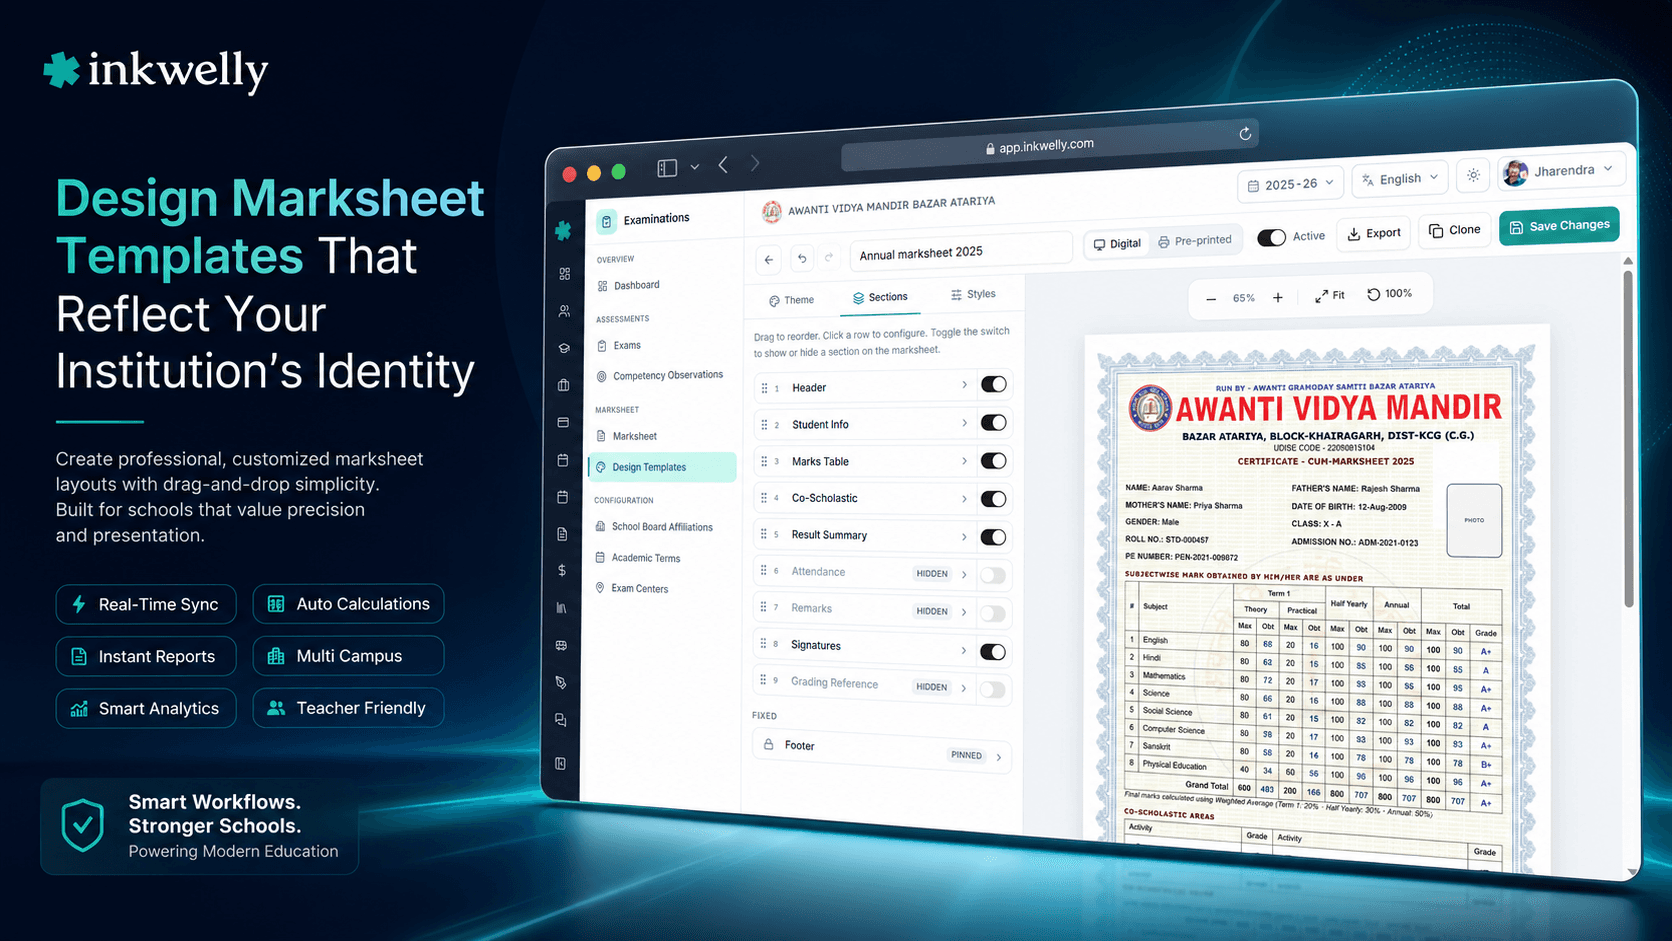Expand the Co-Scholastic row chevron

point(964,498)
